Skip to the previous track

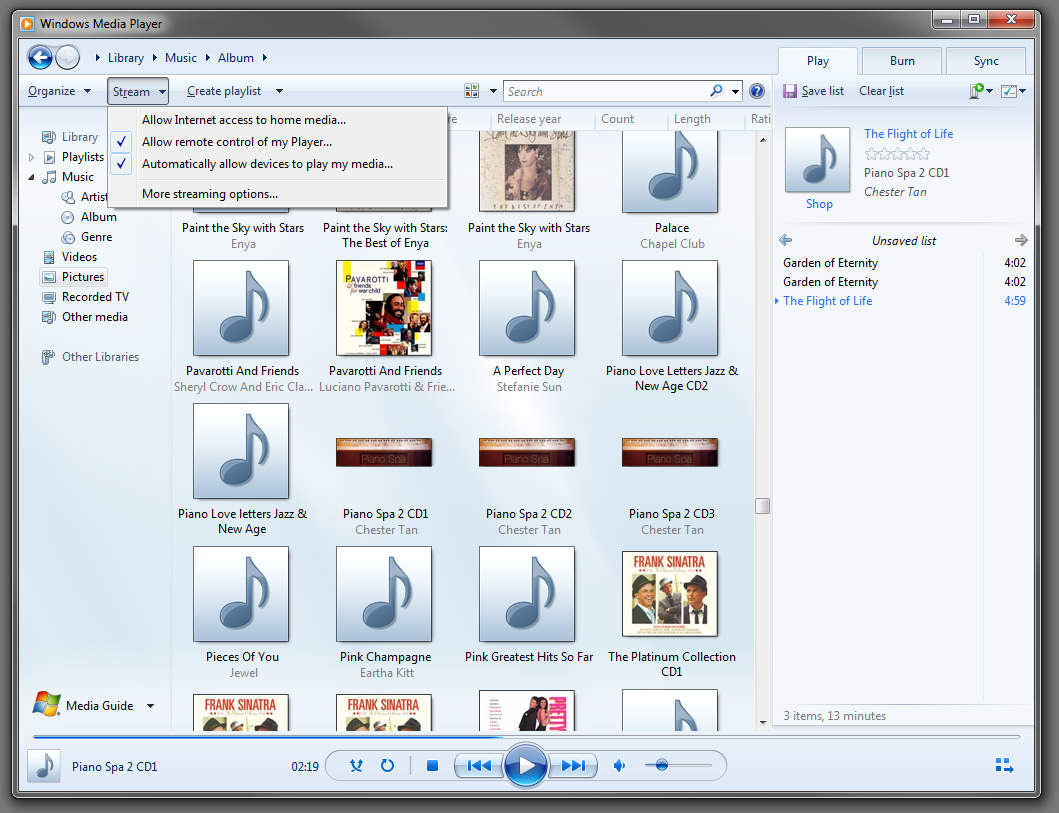point(479,765)
